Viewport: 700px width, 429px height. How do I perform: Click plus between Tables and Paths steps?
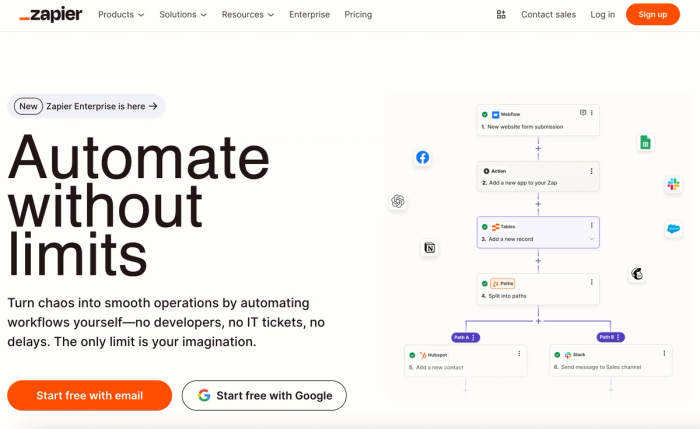coord(538,261)
